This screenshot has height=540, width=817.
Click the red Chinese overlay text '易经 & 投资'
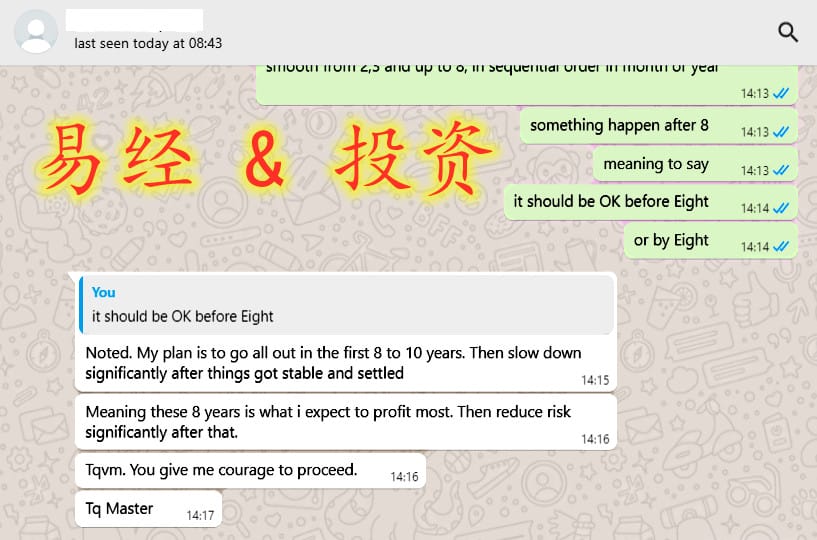tap(266, 159)
